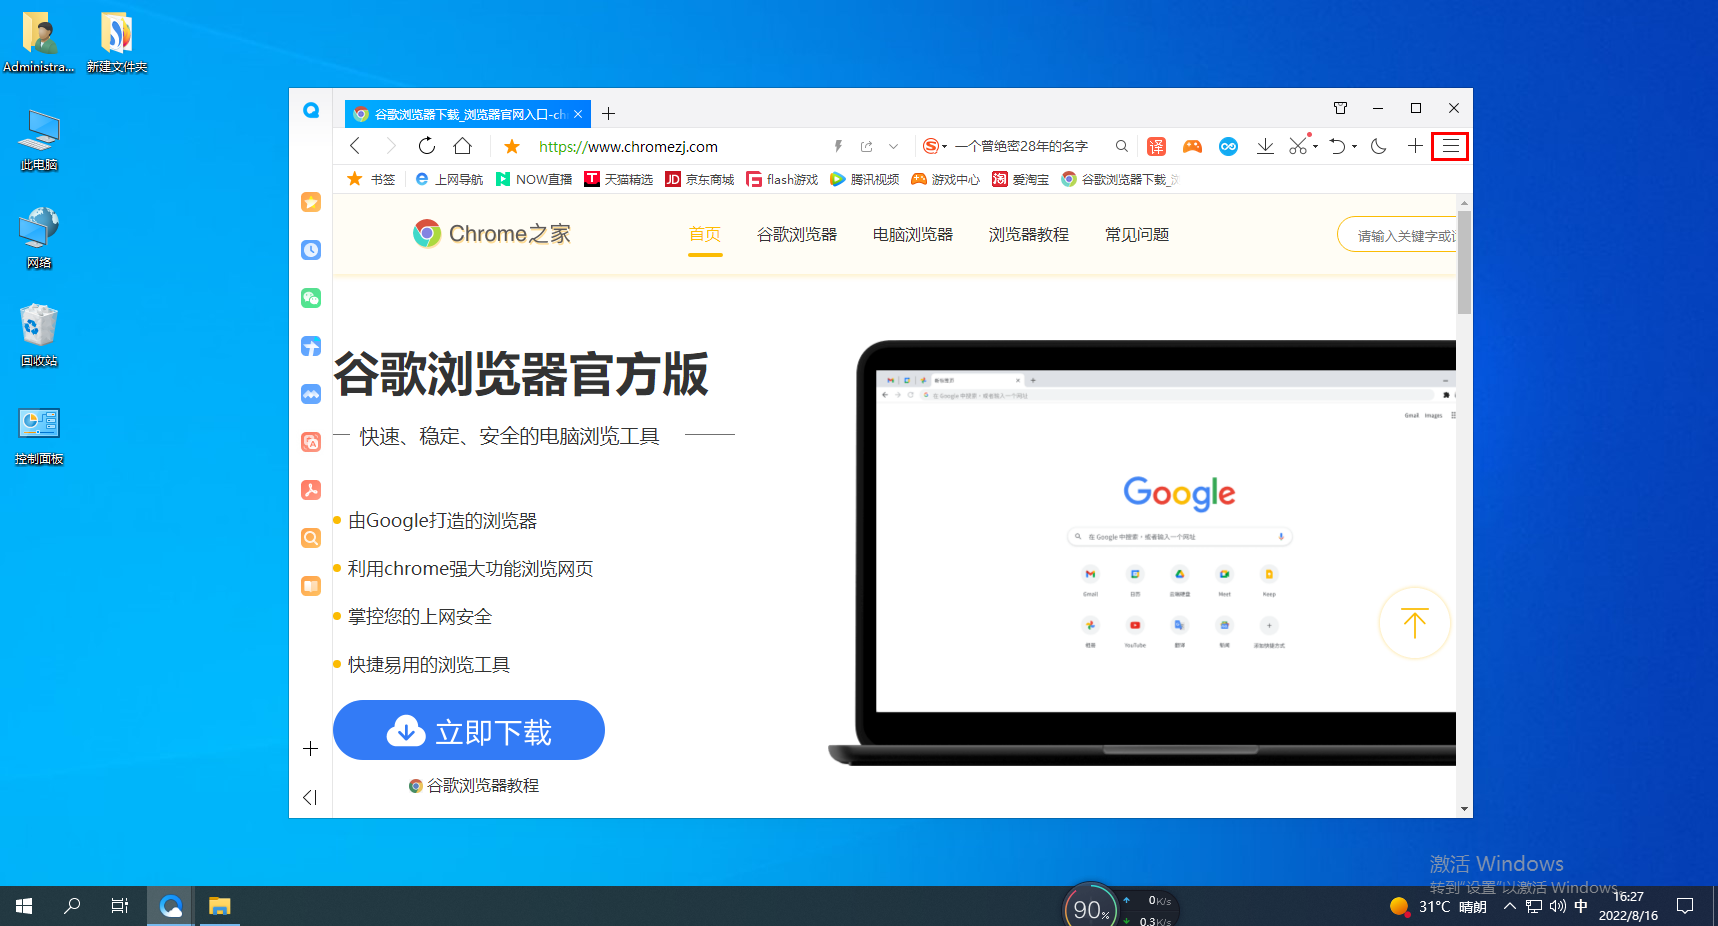Click the Chrome之家 site logo

click(492, 234)
